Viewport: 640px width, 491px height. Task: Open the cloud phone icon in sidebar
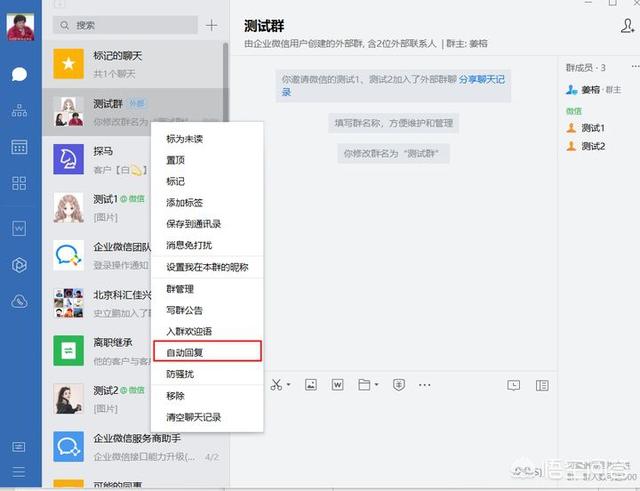[x=19, y=302]
